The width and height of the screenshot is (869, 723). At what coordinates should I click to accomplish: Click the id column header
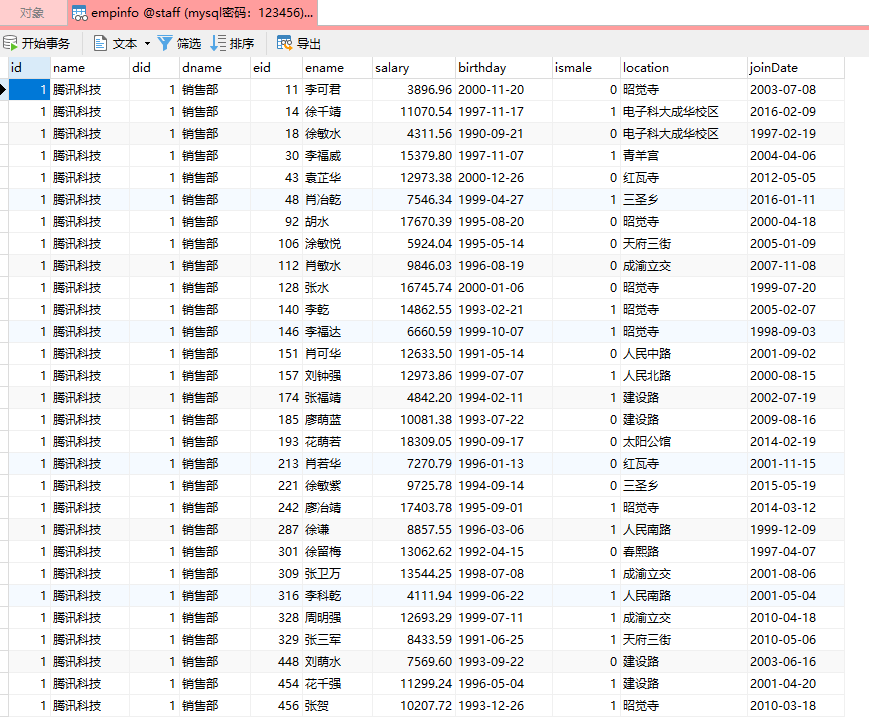click(x=29, y=68)
